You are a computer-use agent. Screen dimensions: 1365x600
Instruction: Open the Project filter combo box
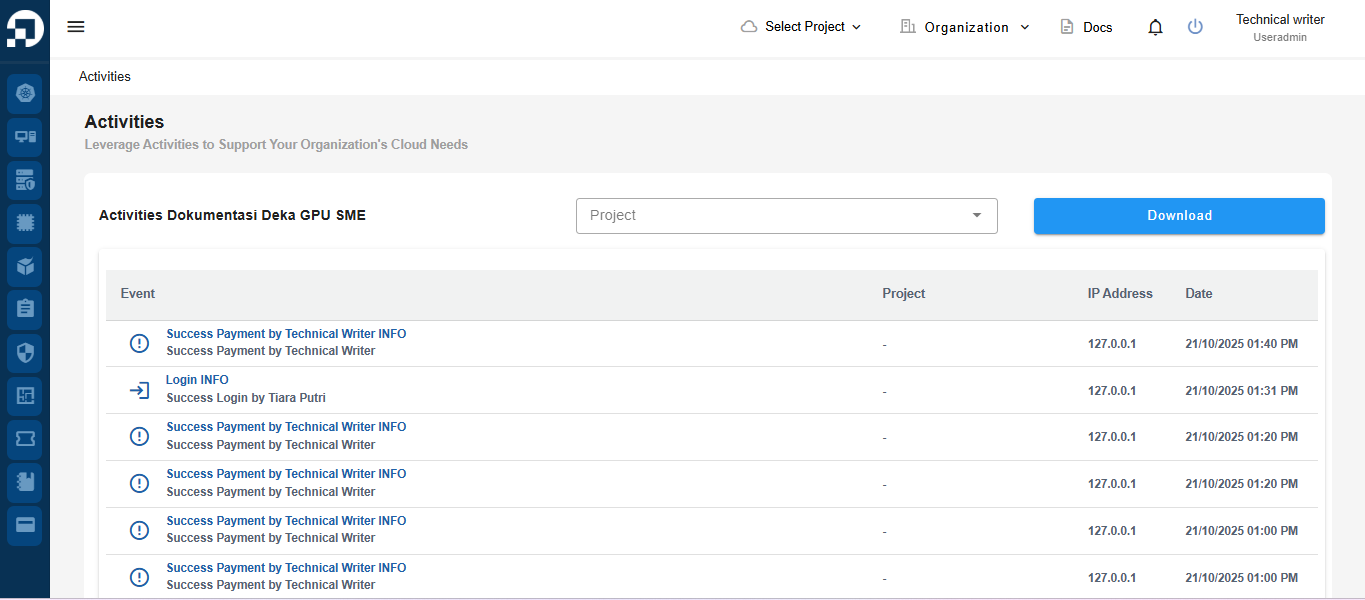786,216
